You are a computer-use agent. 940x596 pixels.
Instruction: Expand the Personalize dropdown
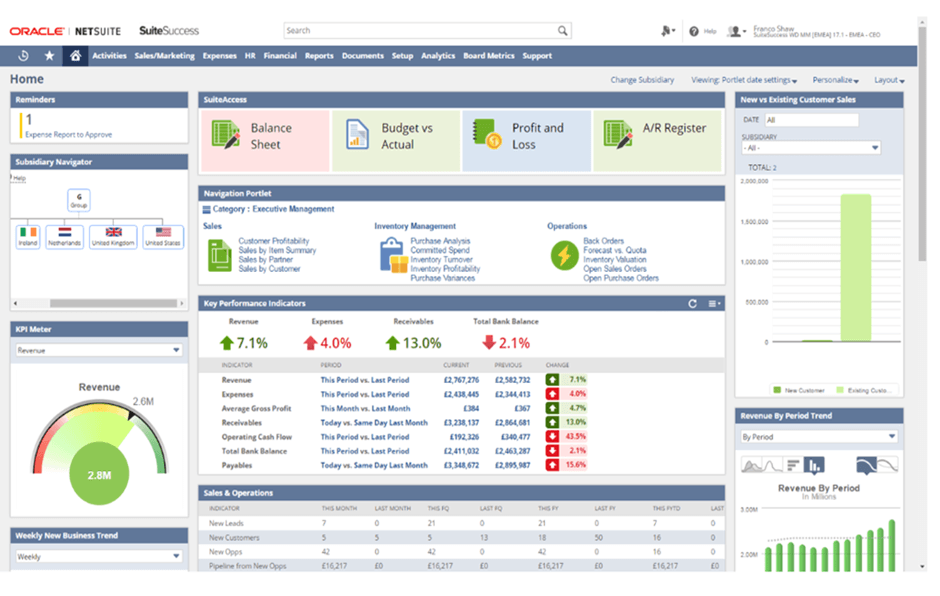pos(836,80)
